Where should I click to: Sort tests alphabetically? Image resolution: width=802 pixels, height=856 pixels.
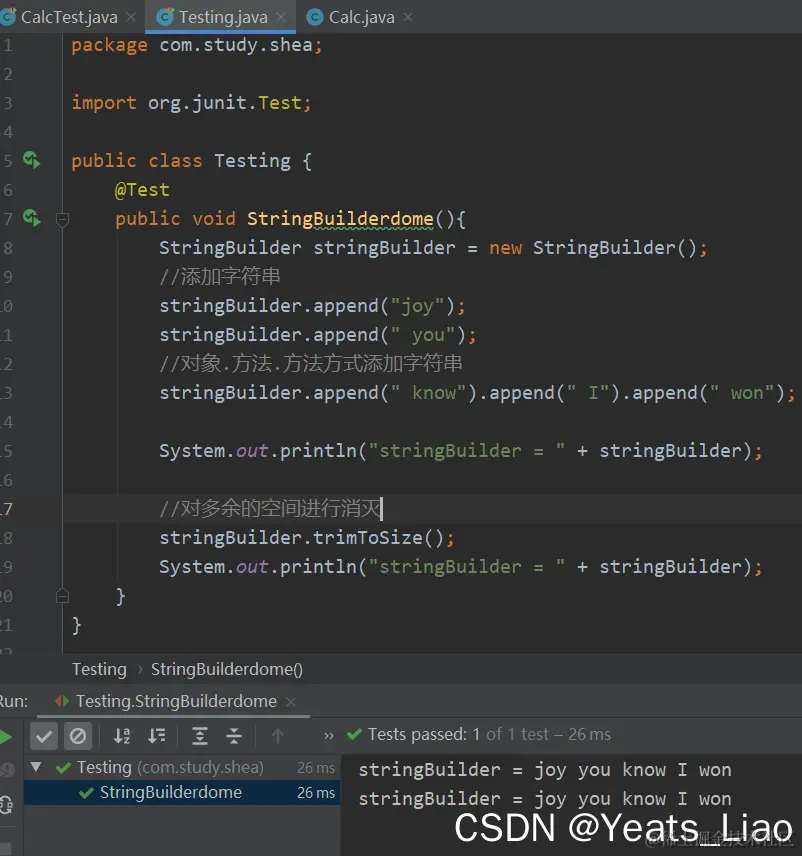point(122,736)
